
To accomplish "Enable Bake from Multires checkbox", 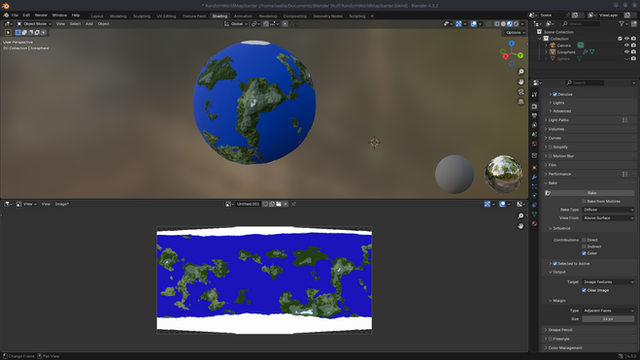I will (584, 201).
